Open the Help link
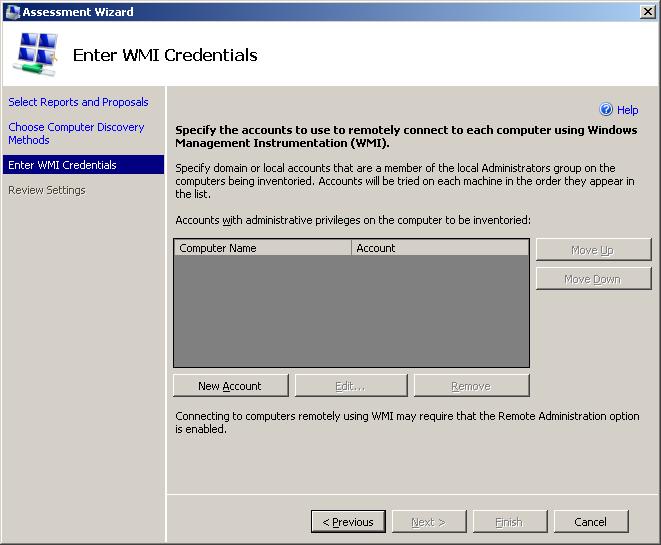 [x=627, y=110]
